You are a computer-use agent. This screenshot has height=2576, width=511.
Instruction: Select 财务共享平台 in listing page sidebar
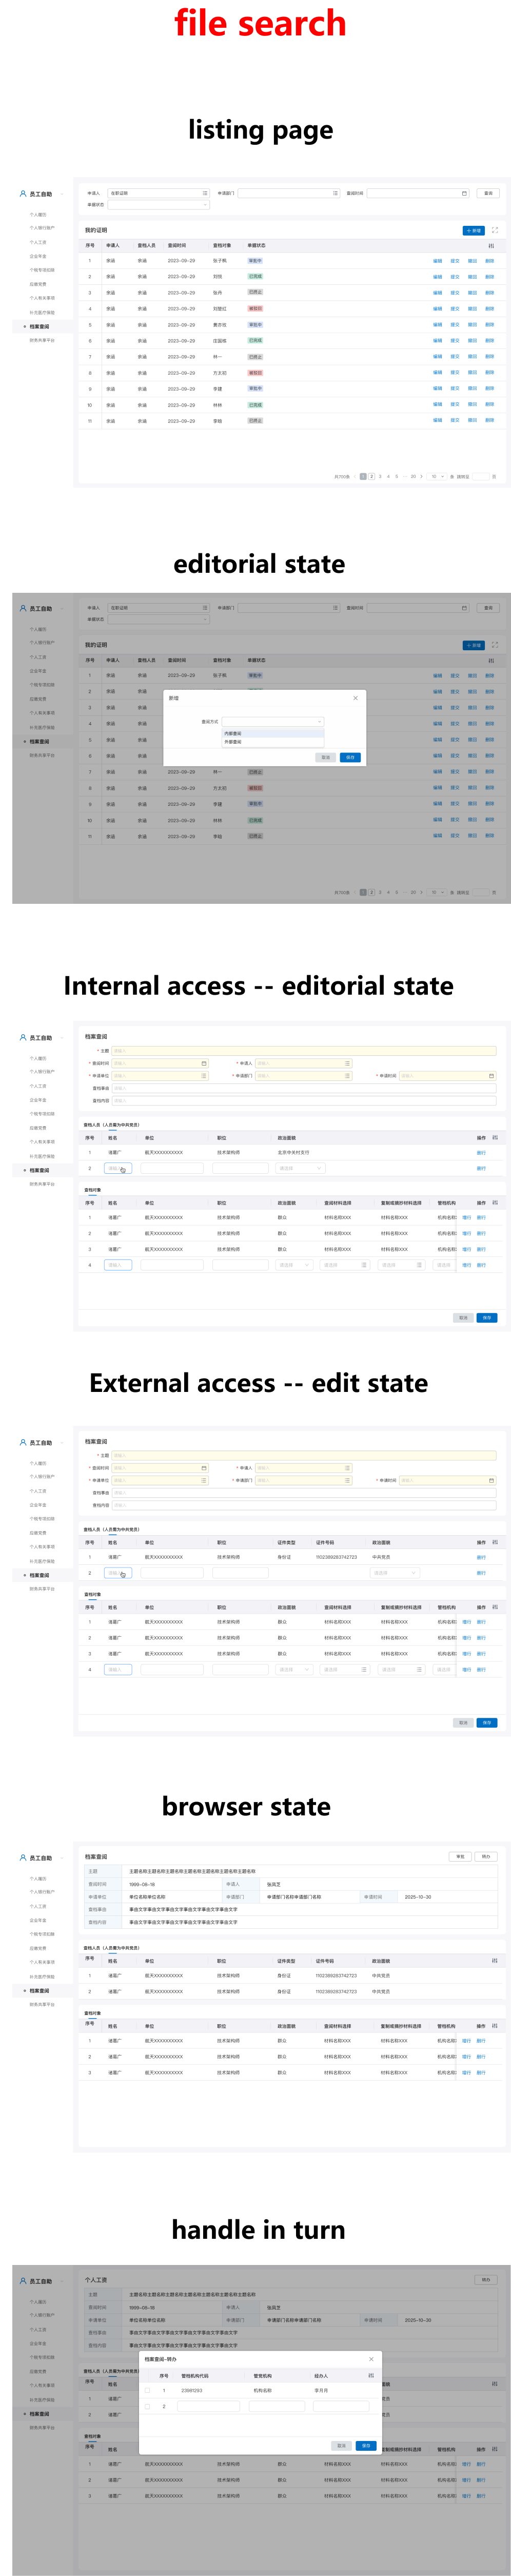(42, 340)
